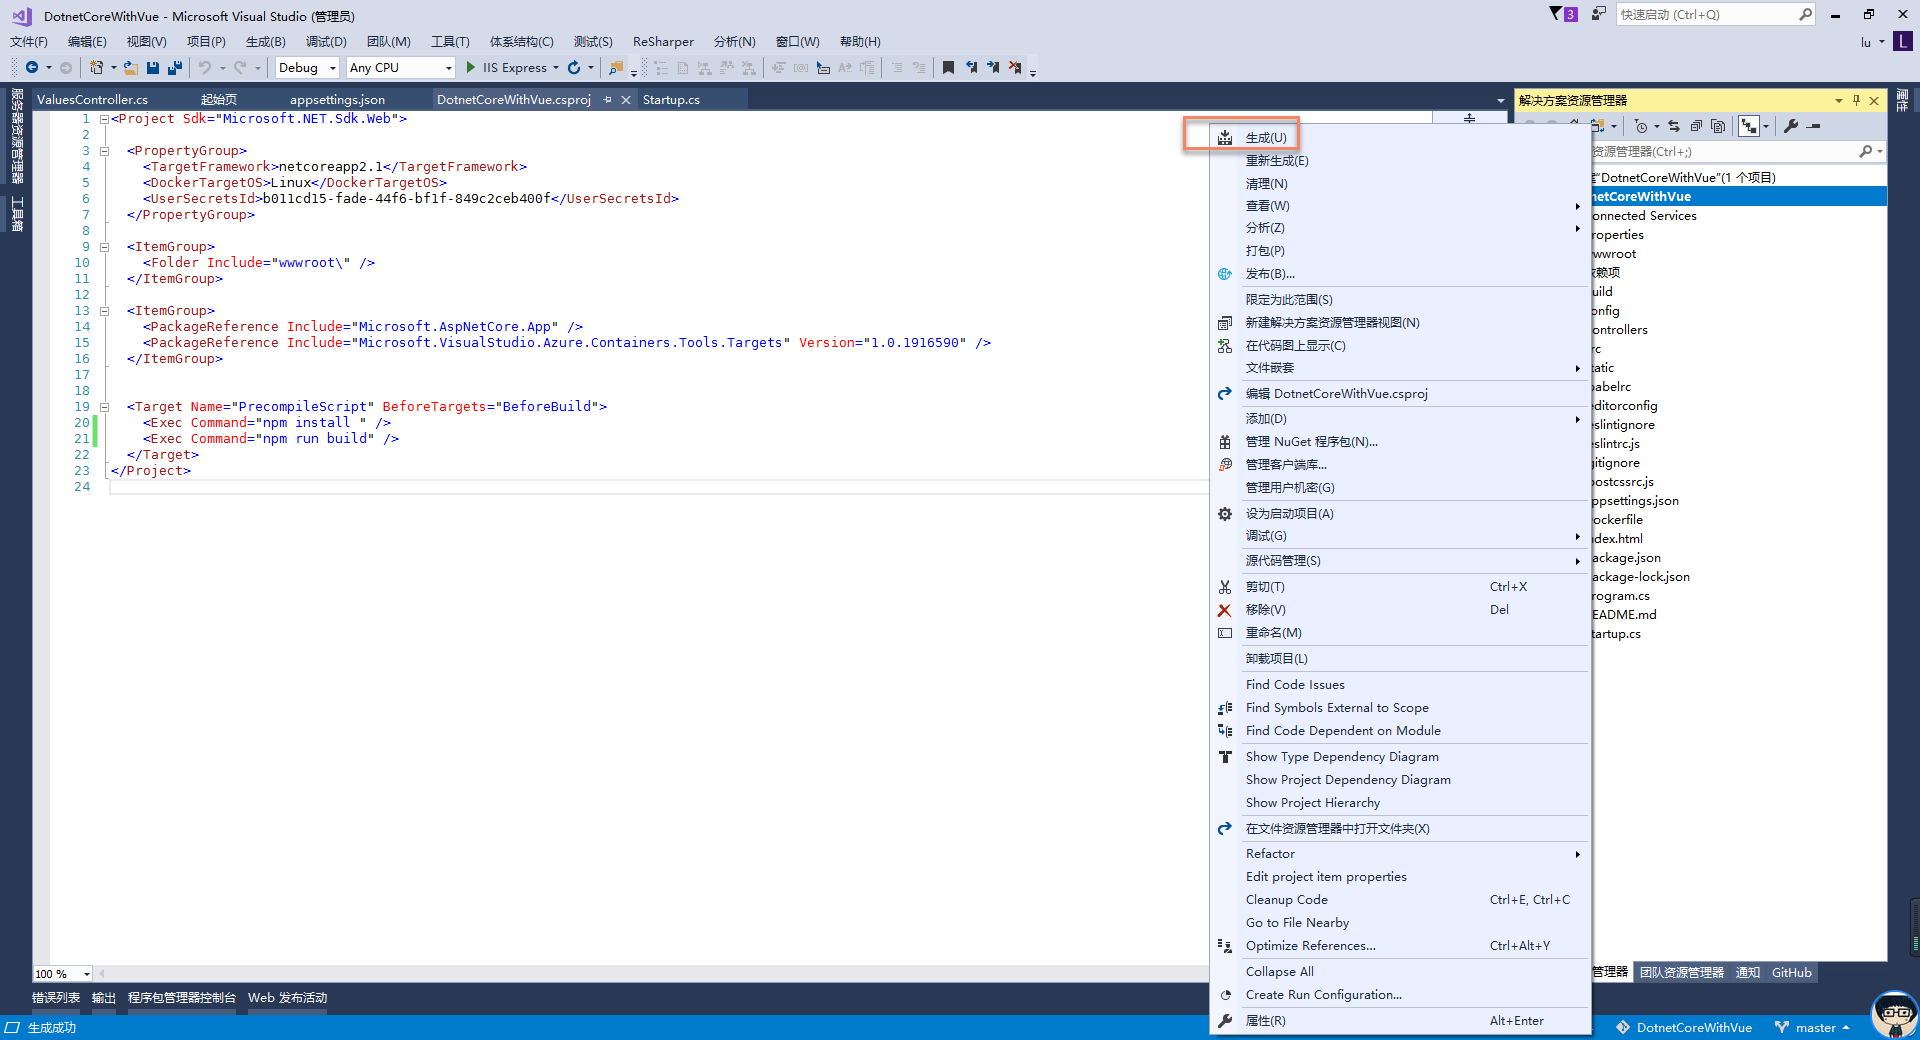This screenshot has width=1920, height=1040.
Task: Start debugging with IIS Express play button
Action: [471, 68]
